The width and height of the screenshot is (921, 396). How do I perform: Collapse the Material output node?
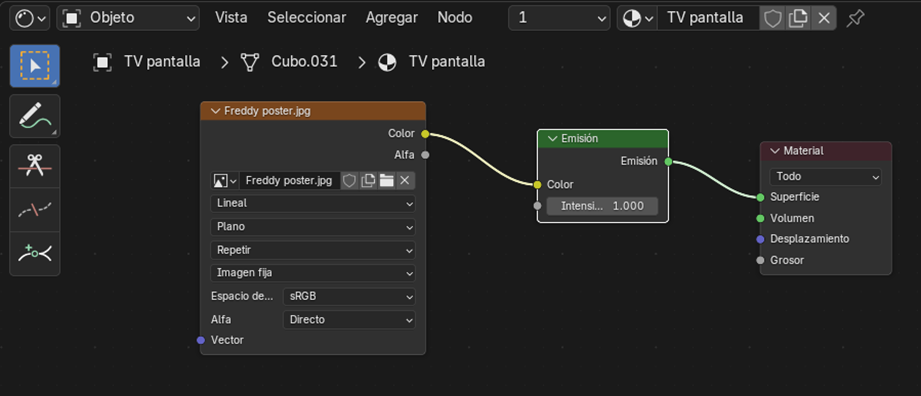(774, 151)
